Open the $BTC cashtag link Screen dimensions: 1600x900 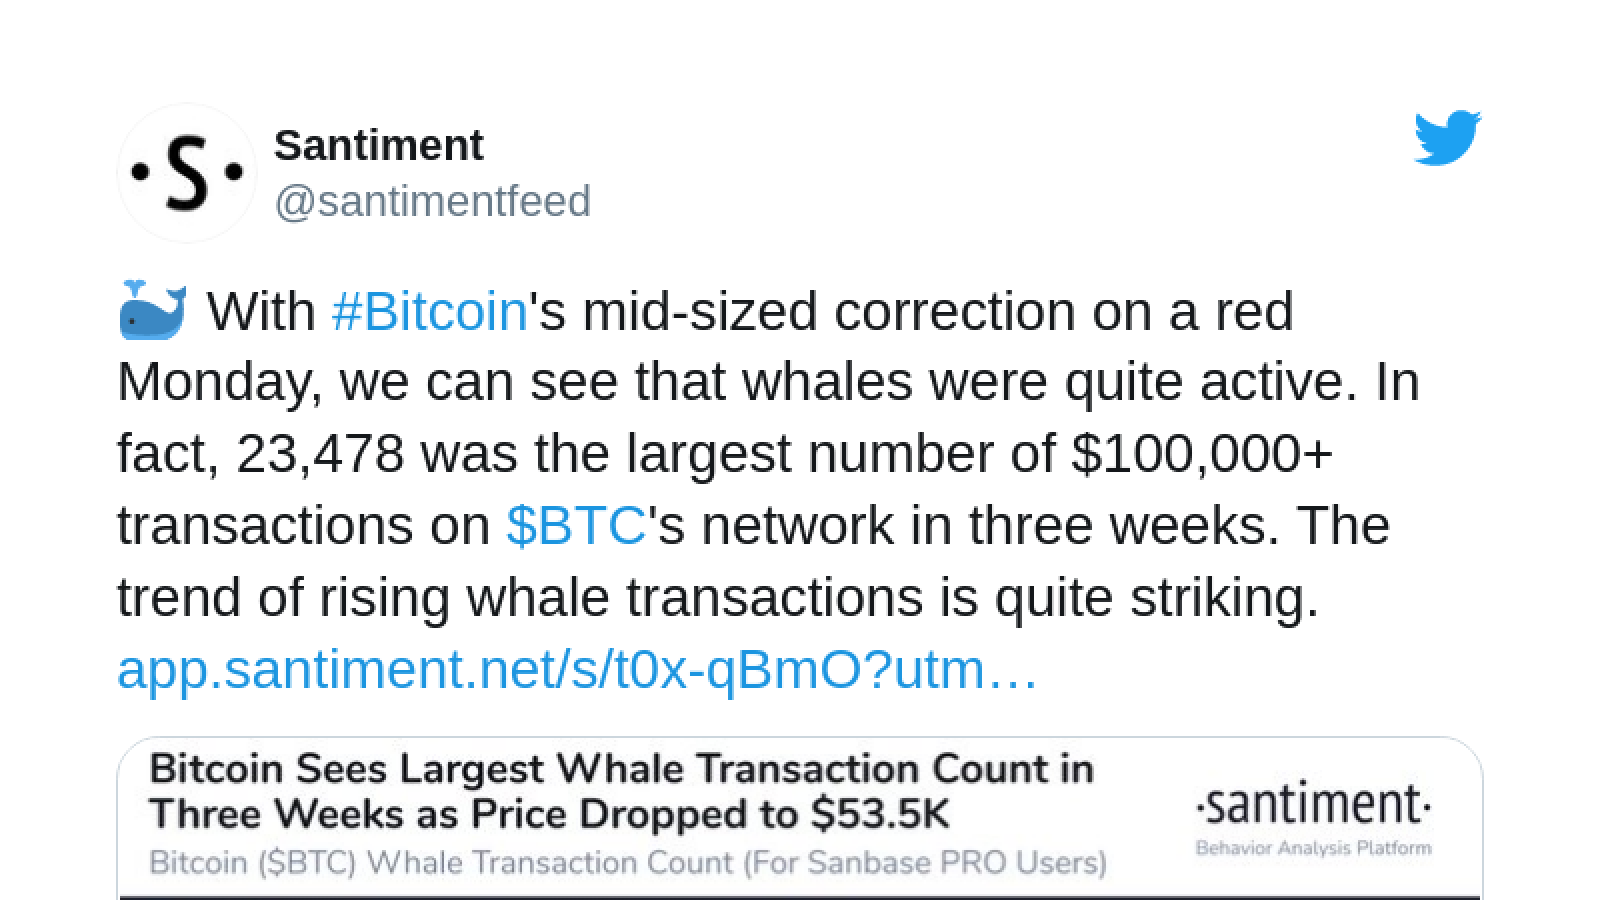tap(576, 525)
